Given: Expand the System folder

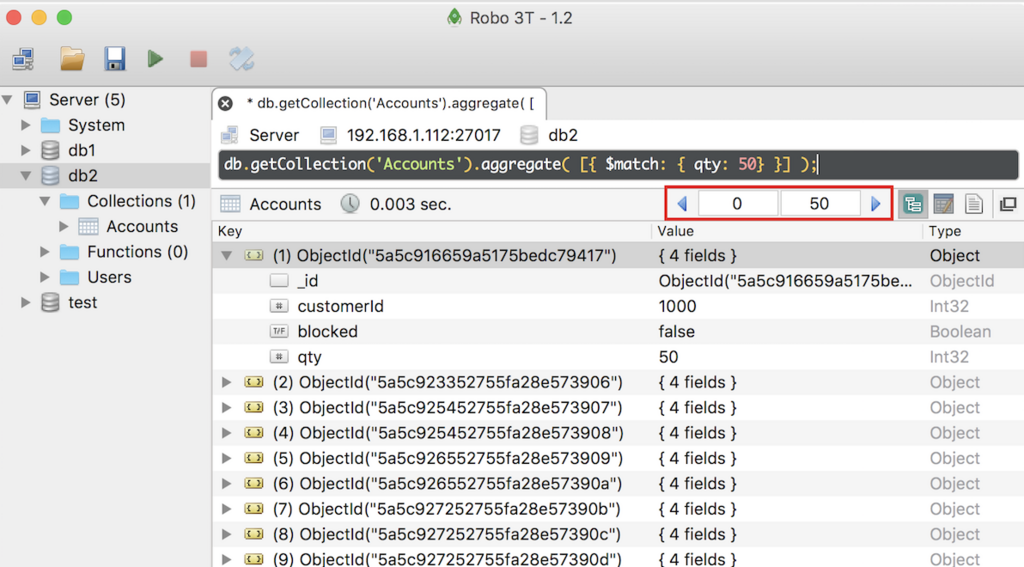Looking at the screenshot, I should click(x=25, y=125).
